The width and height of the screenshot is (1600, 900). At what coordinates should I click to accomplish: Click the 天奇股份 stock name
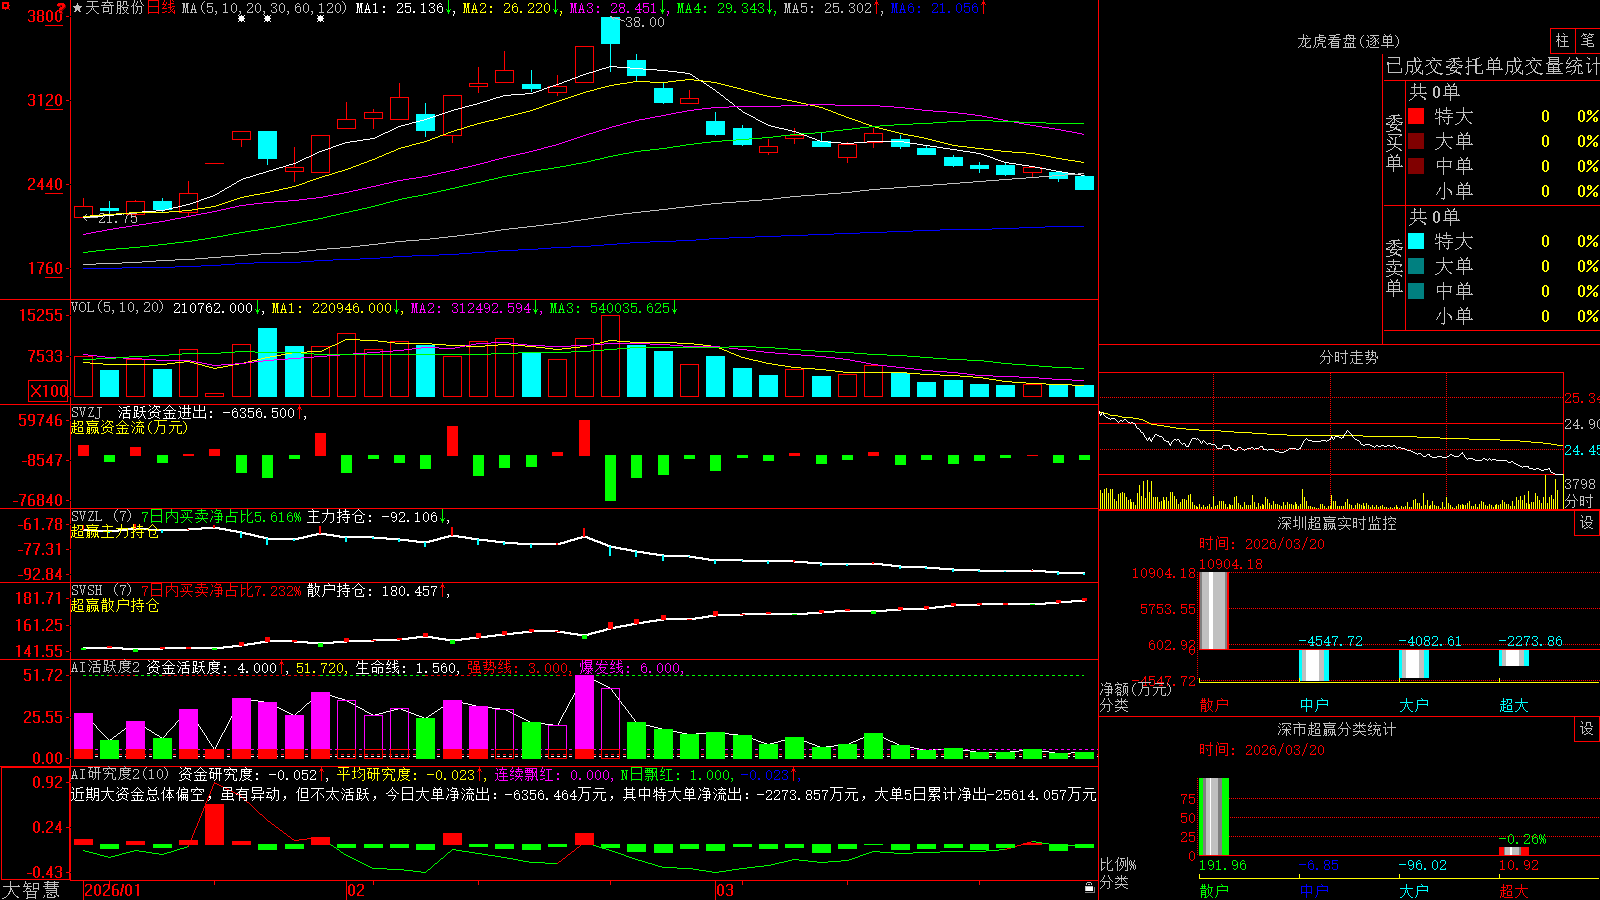tap(115, 8)
